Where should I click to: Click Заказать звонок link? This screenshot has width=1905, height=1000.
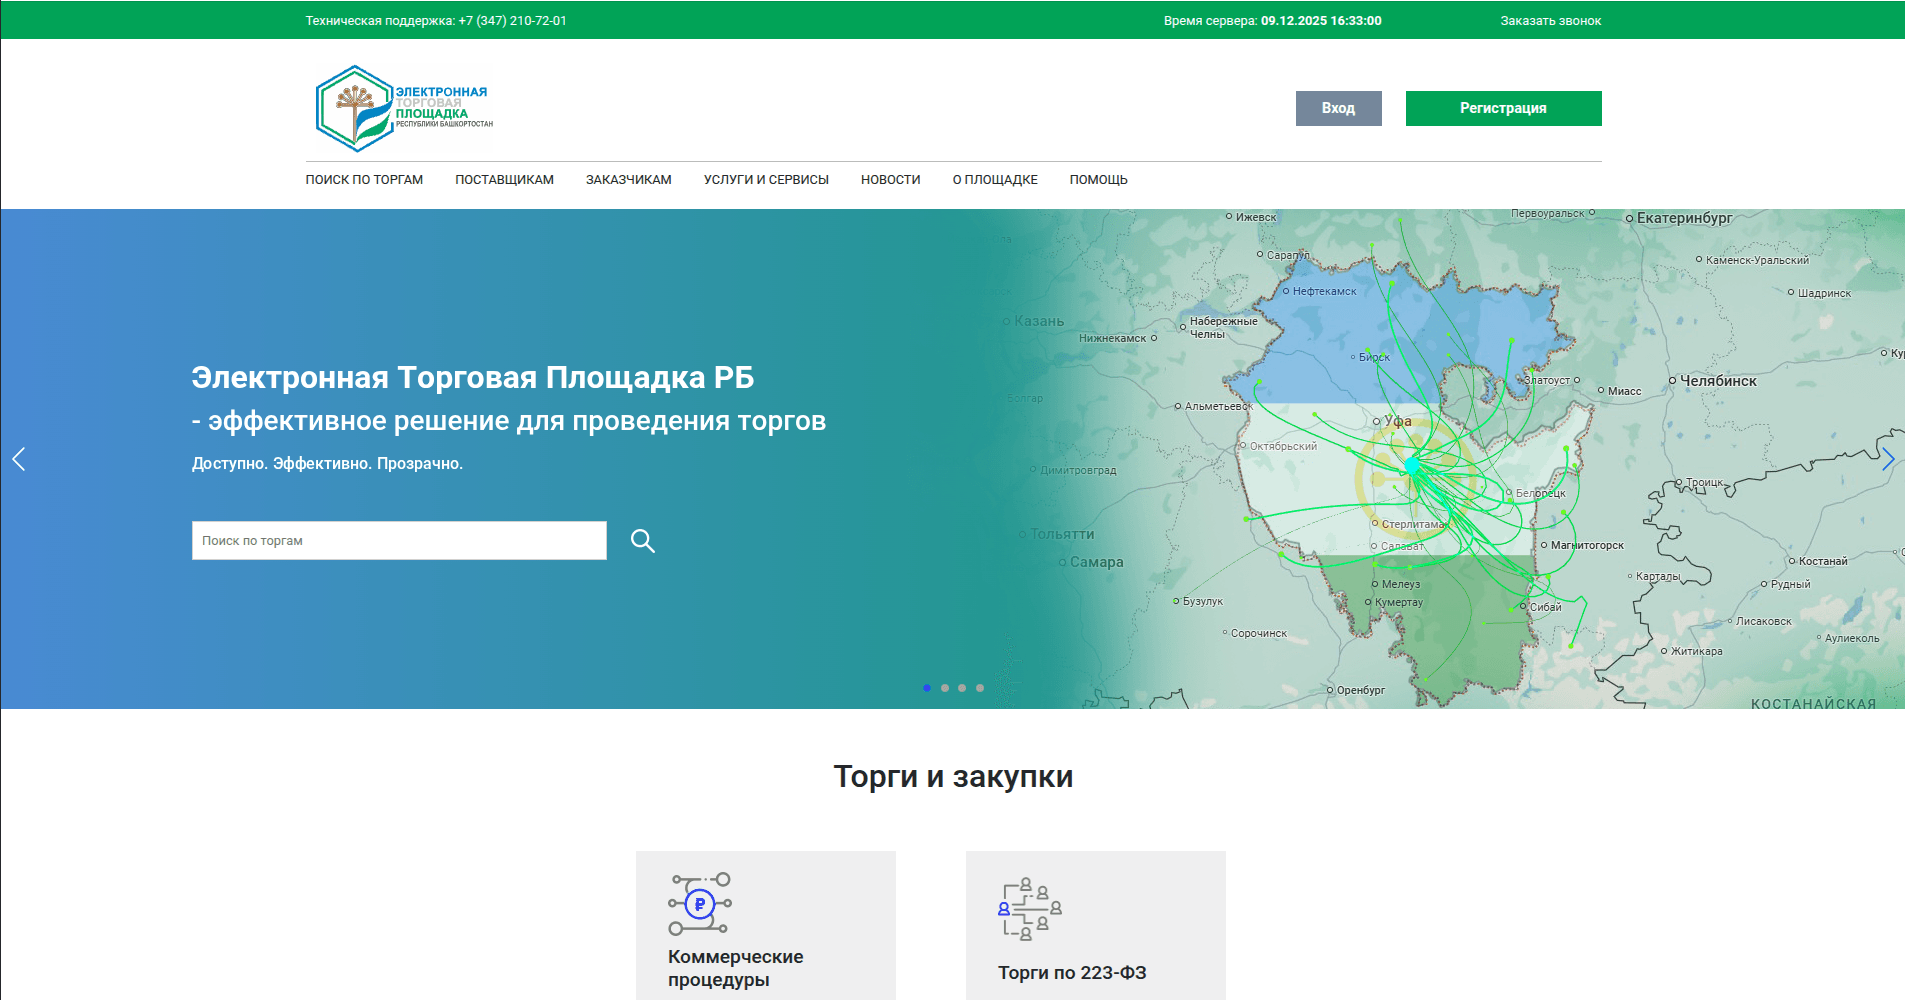[x=1550, y=21]
